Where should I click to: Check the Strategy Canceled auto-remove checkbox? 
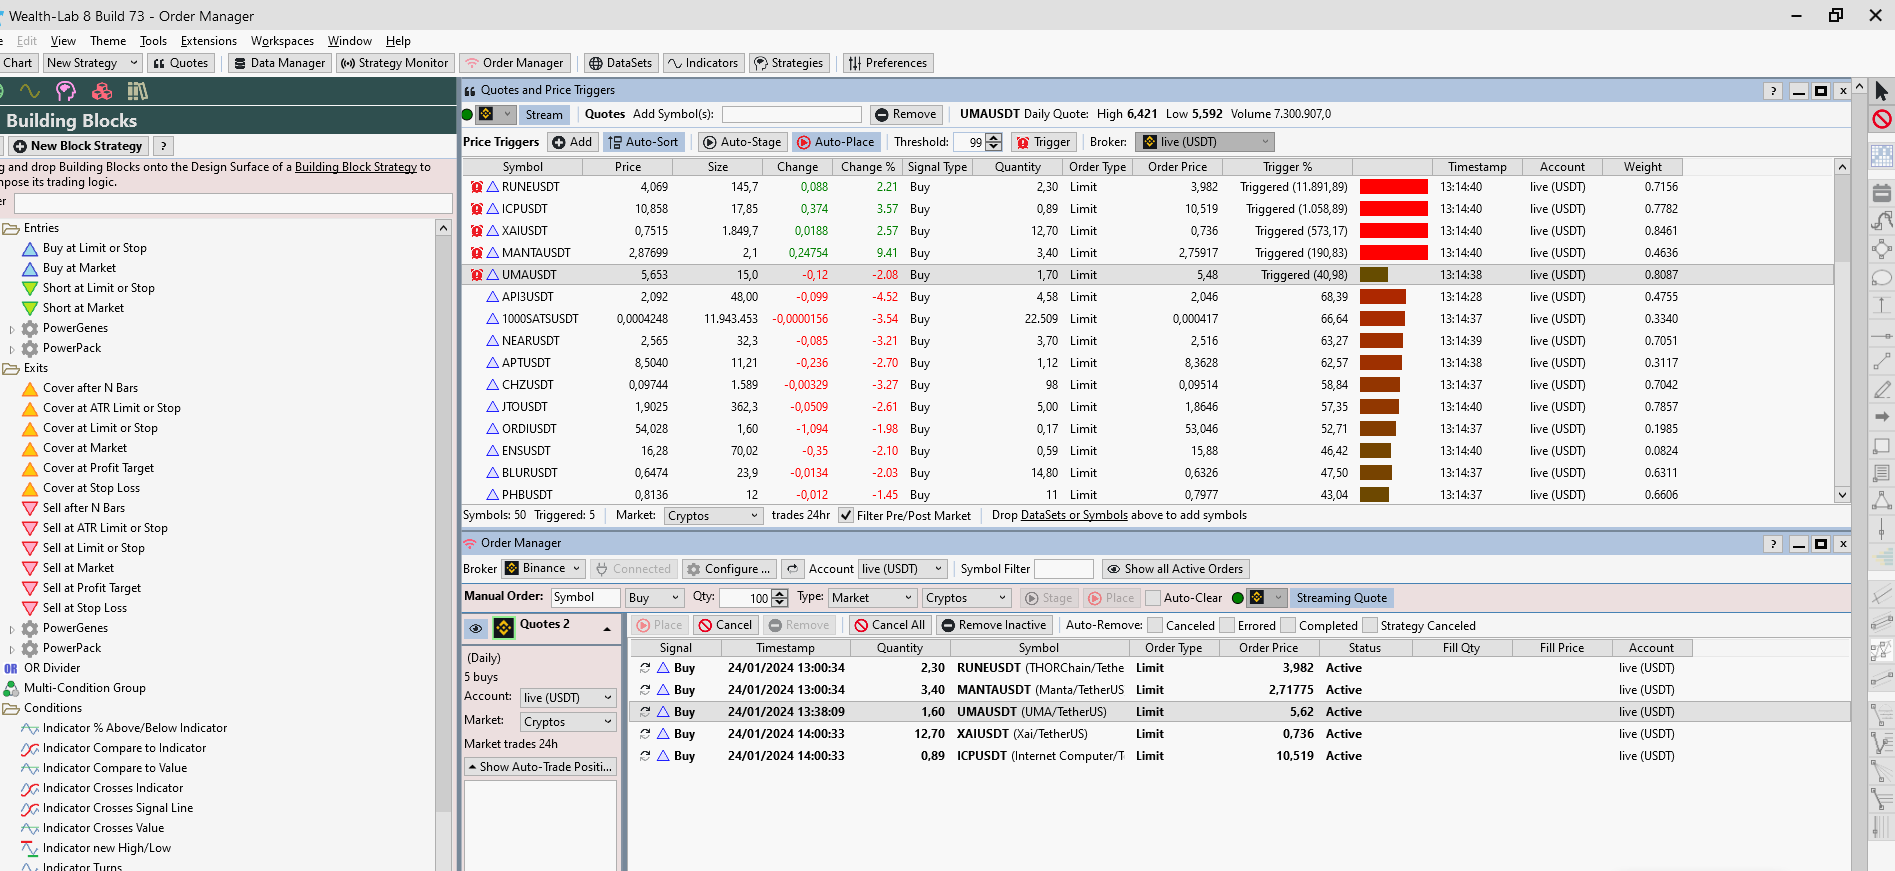[1370, 626]
